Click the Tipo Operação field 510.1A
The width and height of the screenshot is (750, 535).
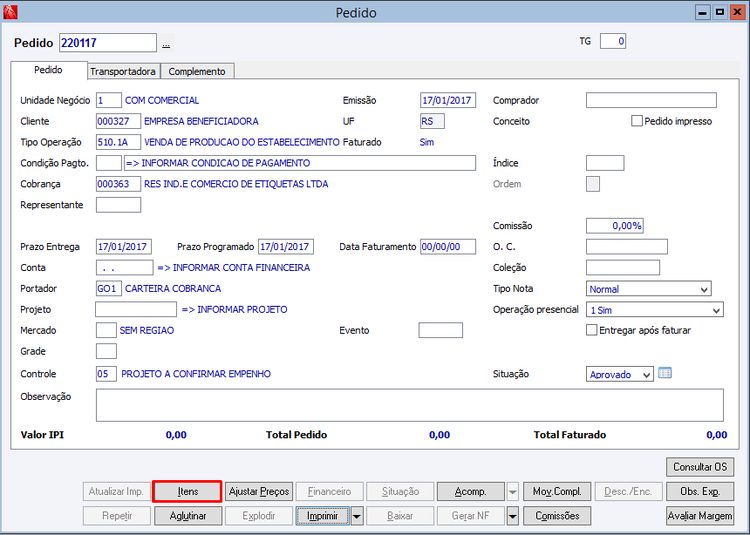point(118,142)
